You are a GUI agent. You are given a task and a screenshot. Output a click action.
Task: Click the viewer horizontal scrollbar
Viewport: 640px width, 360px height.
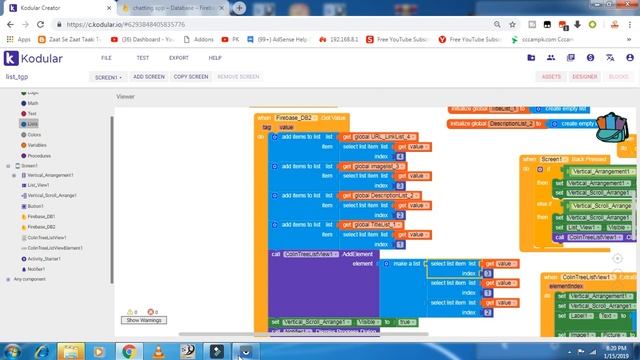303,334
